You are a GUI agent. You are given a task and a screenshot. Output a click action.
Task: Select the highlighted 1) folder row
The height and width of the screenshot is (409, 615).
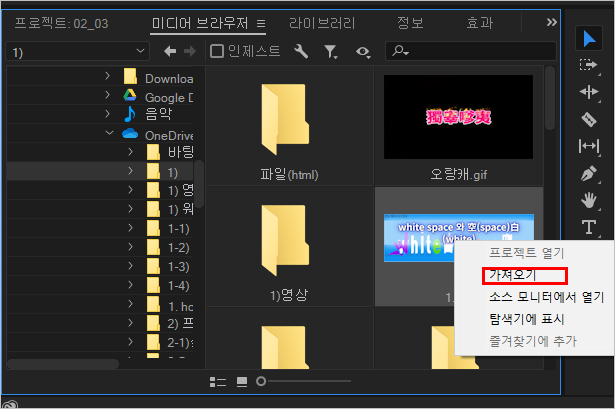(x=100, y=171)
